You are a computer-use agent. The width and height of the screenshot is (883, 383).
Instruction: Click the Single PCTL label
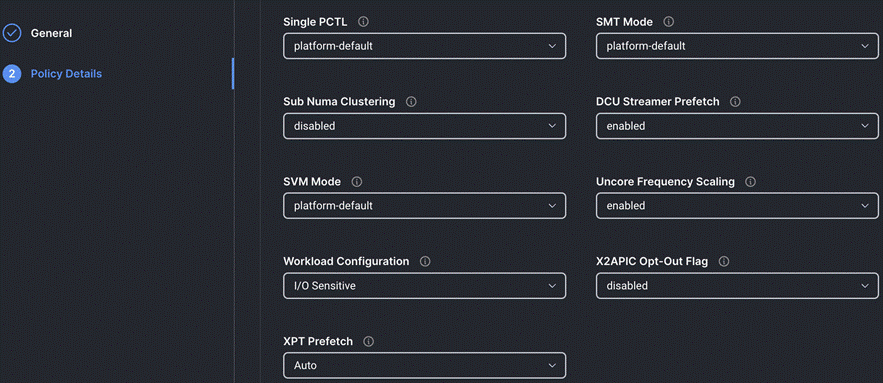pos(315,22)
